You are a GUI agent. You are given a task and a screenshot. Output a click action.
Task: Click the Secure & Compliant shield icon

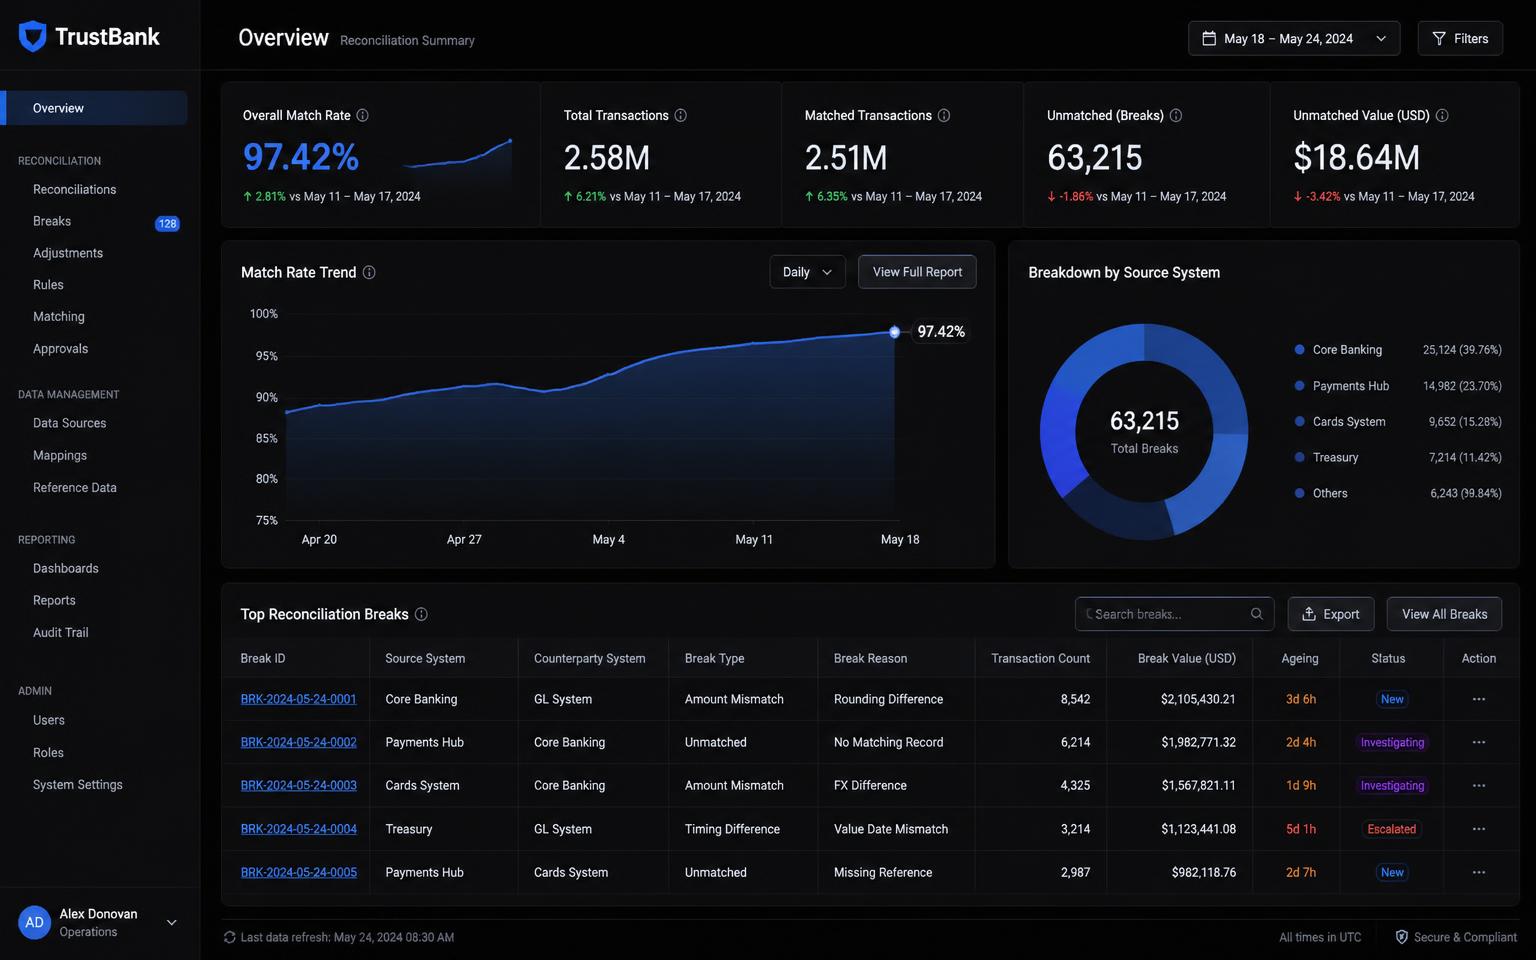point(1402,937)
